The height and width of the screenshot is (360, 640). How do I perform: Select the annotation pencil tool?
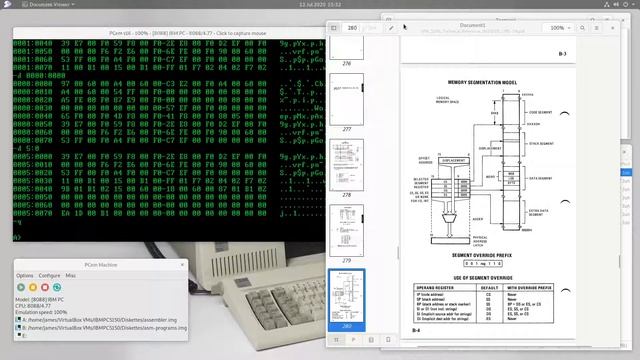391,28
